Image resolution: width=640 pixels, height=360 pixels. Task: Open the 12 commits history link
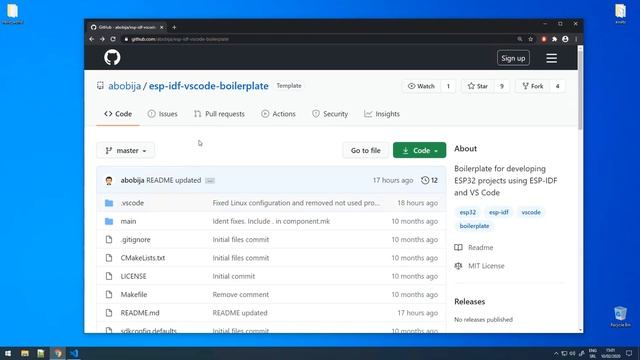429,180
